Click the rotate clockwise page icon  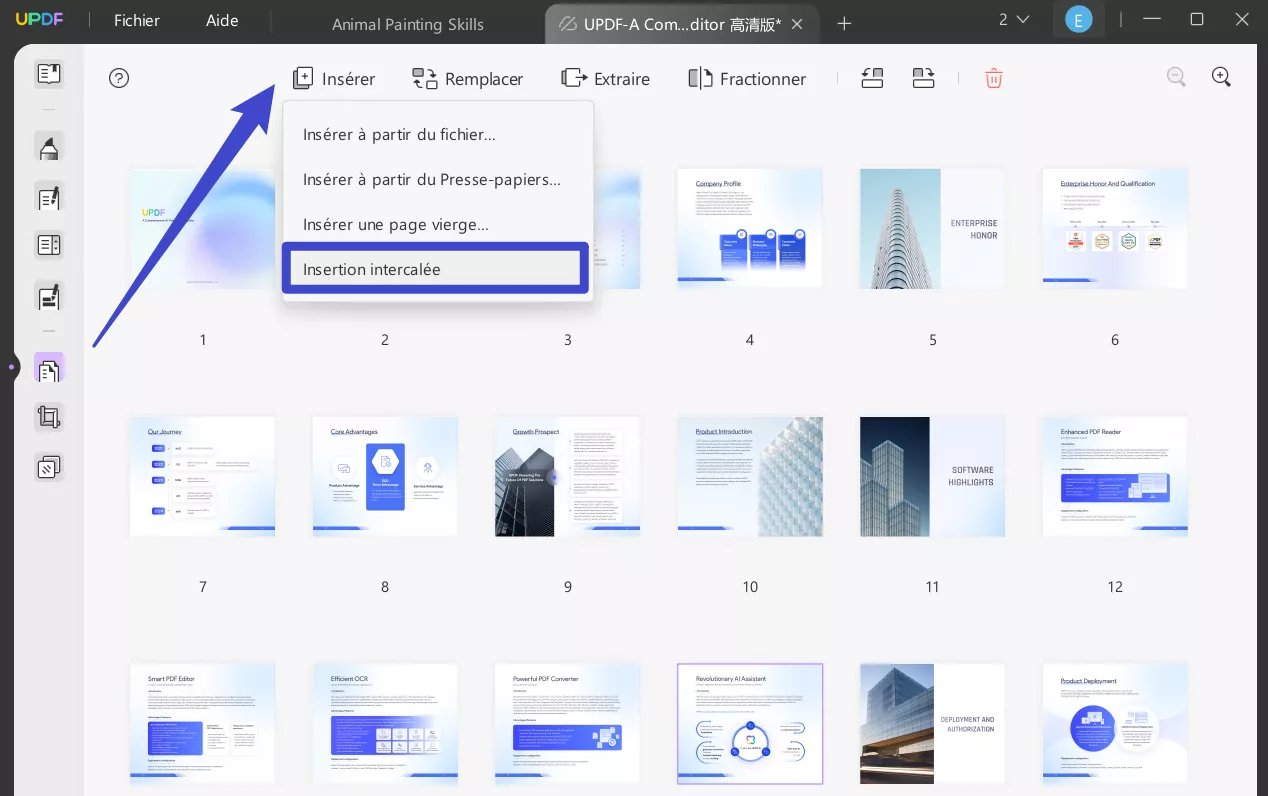pos(923,78)
